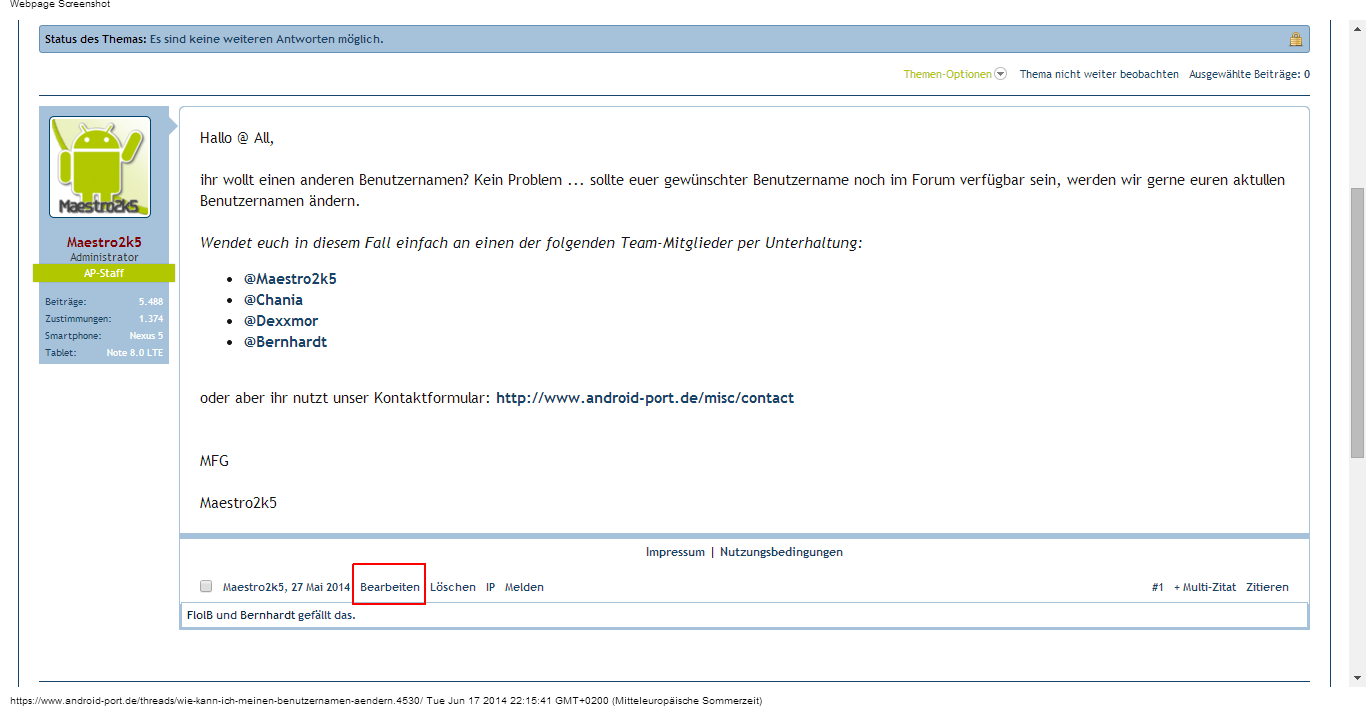Open Ausgewählte Beiträge counter

pyautogui.click(x=1248, y=74)
